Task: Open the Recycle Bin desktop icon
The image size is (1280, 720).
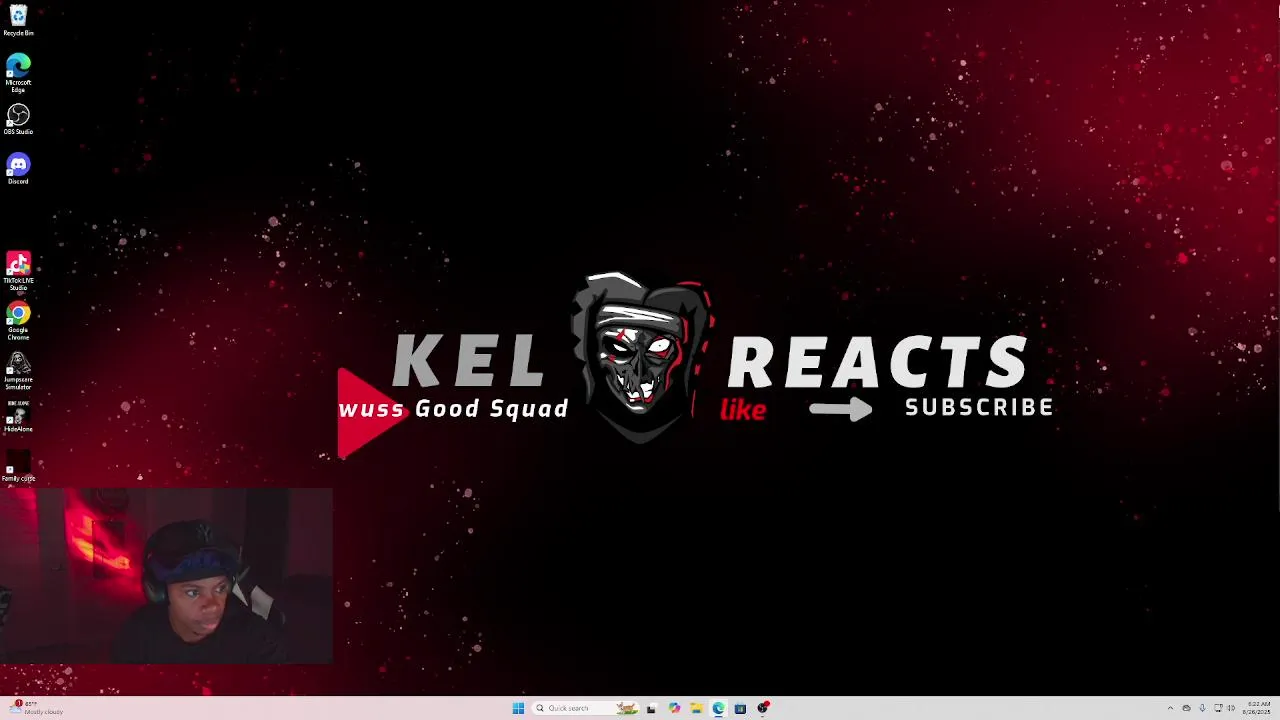Action: 18,19
